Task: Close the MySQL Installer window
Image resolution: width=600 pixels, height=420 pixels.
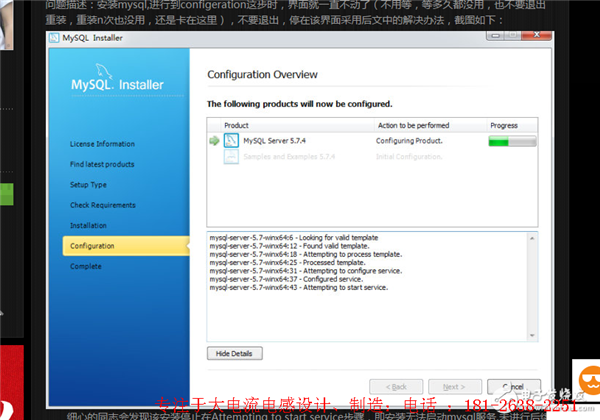Action: point(536,35)
